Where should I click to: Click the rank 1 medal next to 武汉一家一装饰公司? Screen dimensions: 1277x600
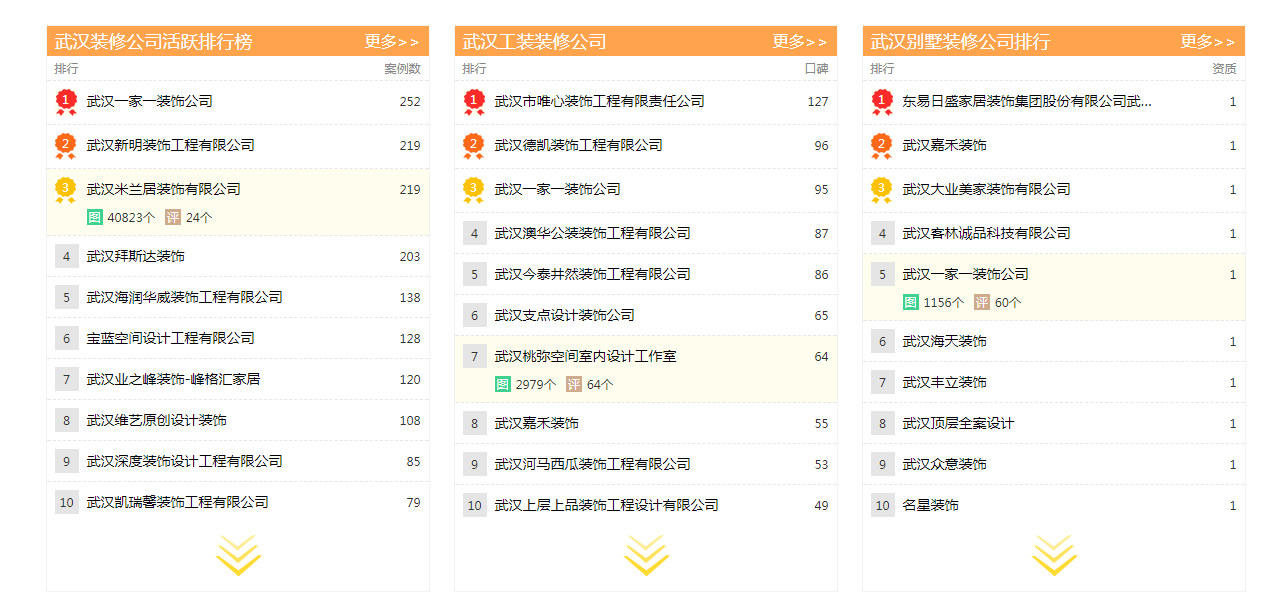[x=64, y=101]
